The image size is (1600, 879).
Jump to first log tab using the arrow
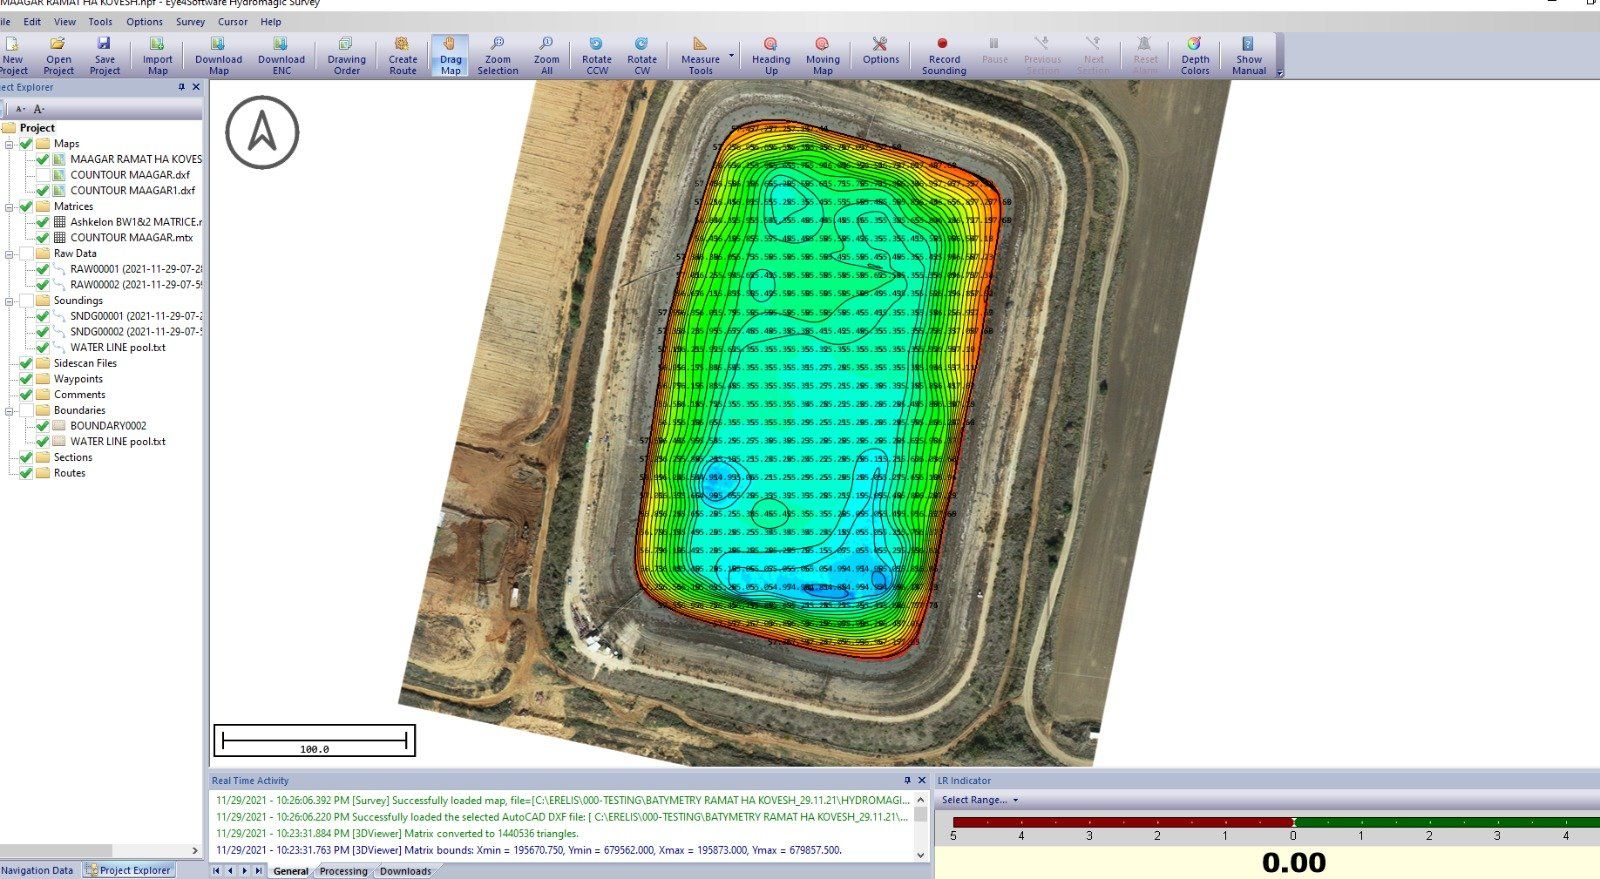pyautogui.click(x=216, y=871)
